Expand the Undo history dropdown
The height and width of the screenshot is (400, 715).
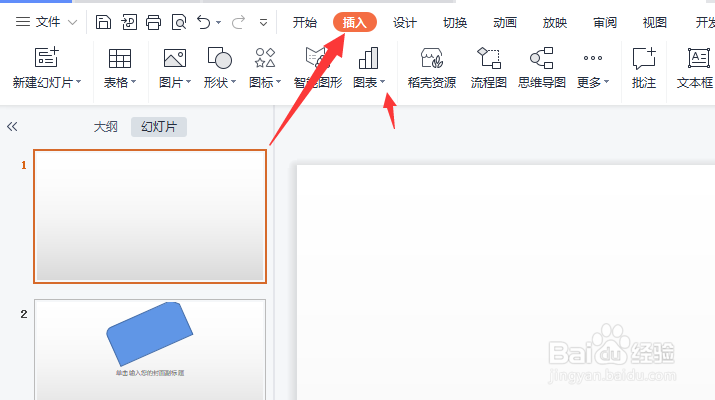218,22
